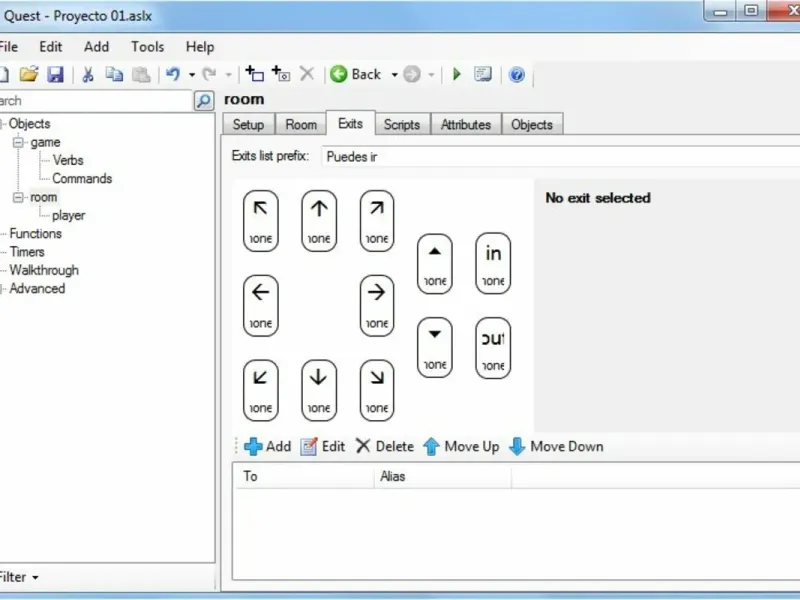
Task: Open the Help menu
Action: (199, 47)
